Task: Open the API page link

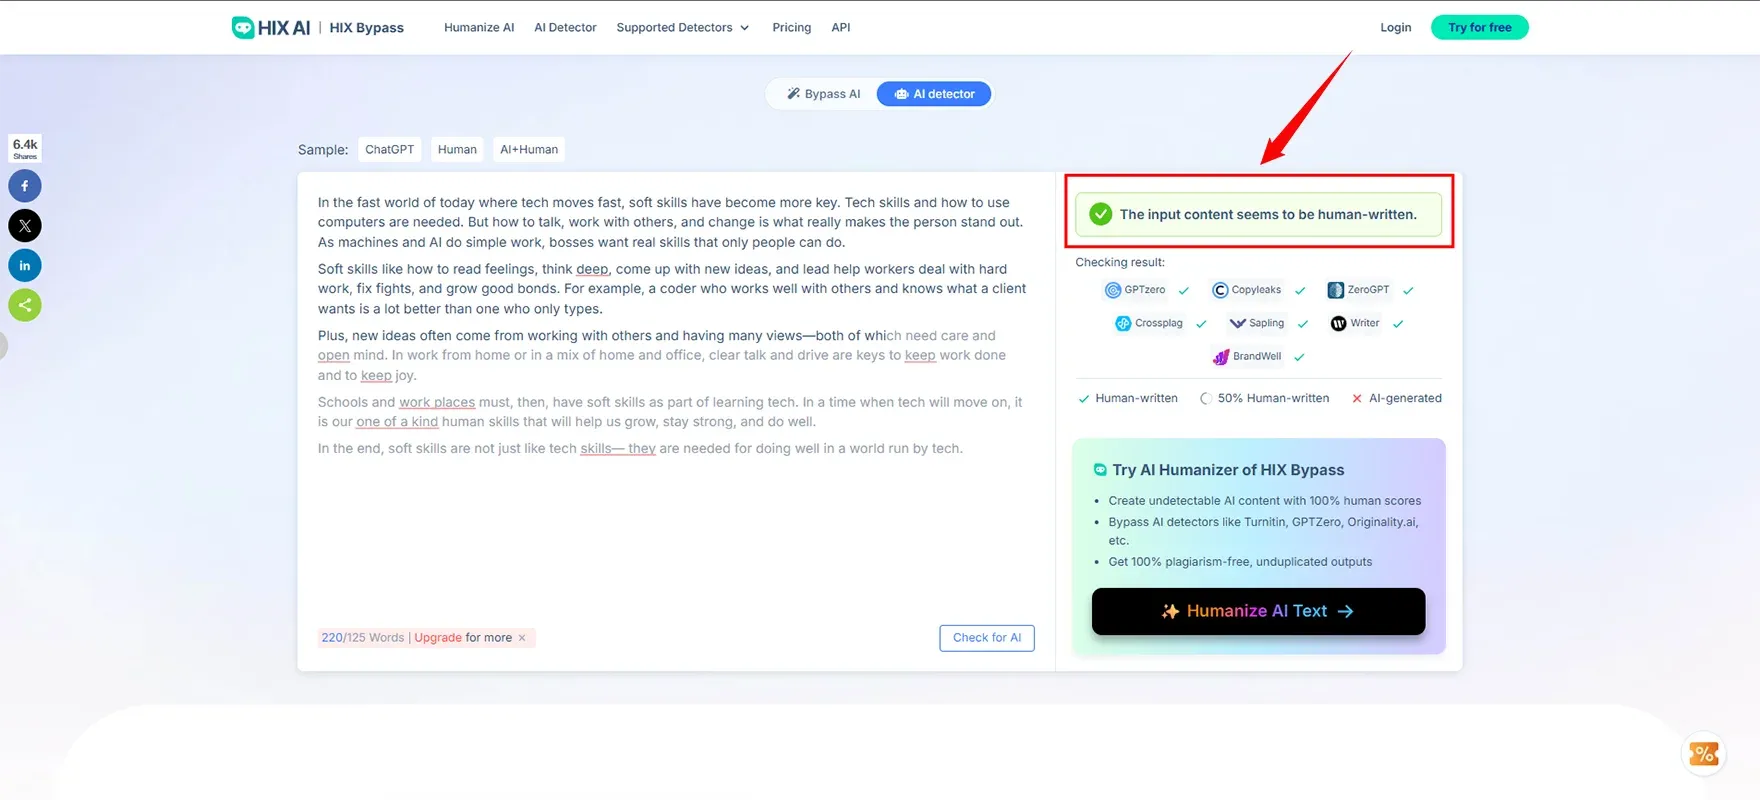Action: [x=841, y=27]
